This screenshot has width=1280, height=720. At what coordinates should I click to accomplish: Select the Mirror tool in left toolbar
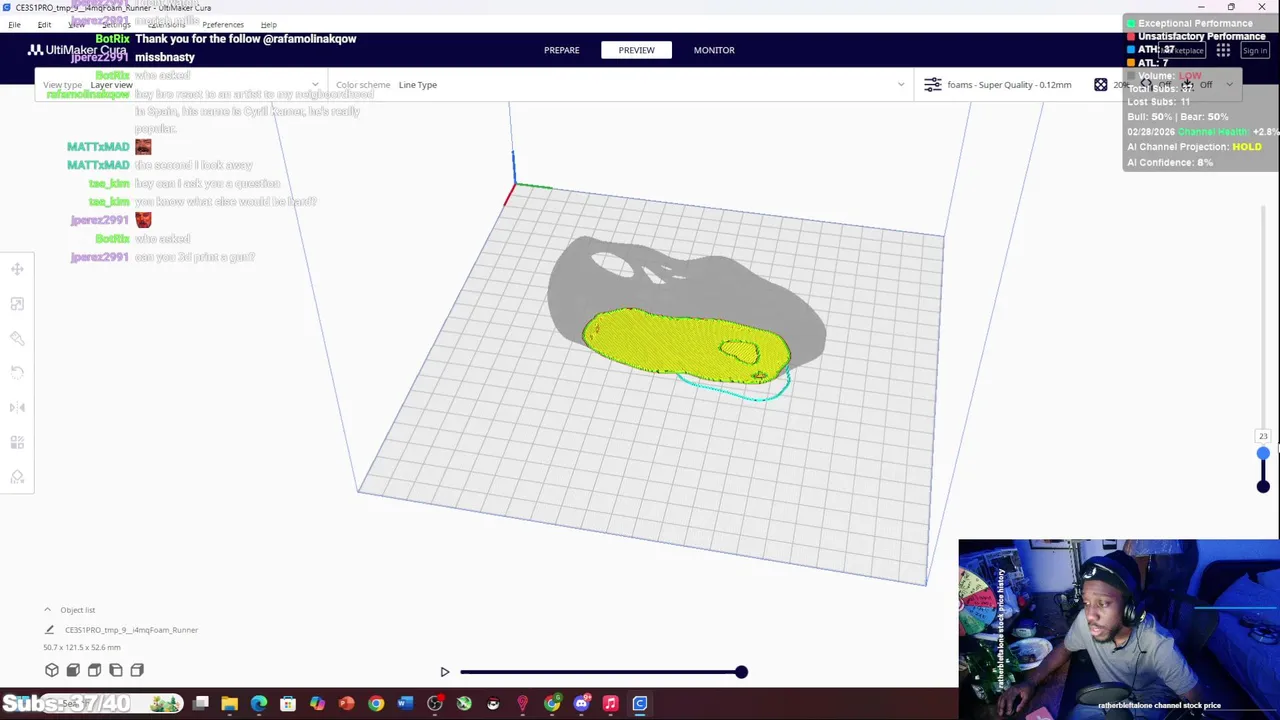pos(17,407)
